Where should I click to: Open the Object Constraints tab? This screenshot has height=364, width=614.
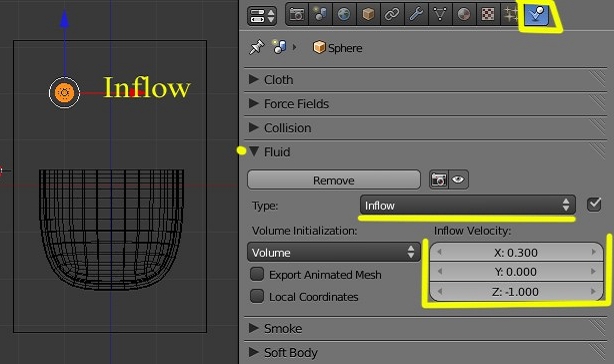click(392, 15)
